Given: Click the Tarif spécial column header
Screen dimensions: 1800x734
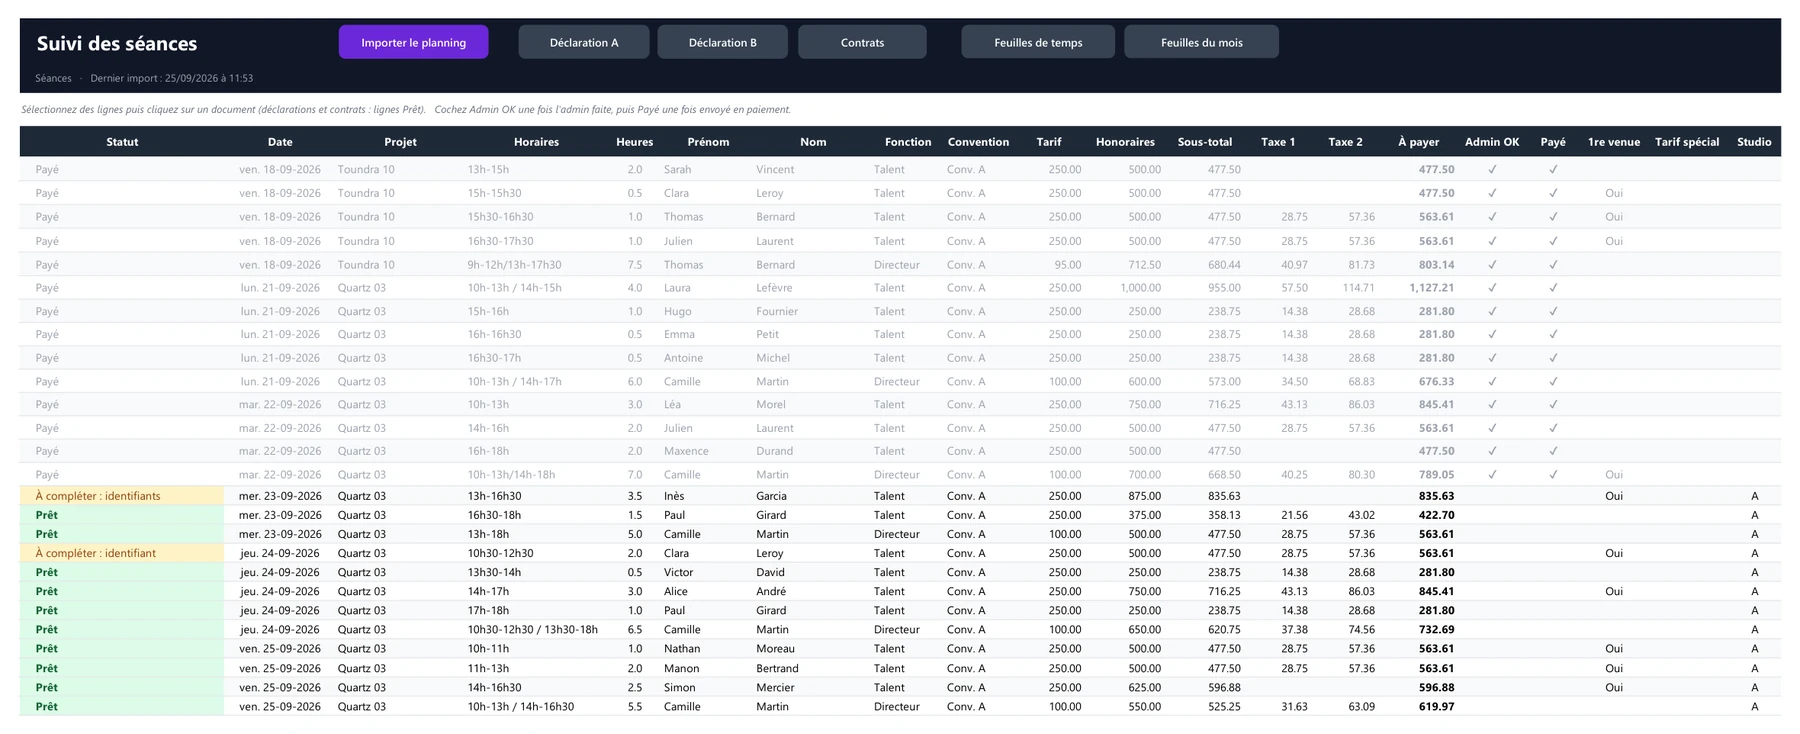Looking at the screenshot, I should (1687, 142).
